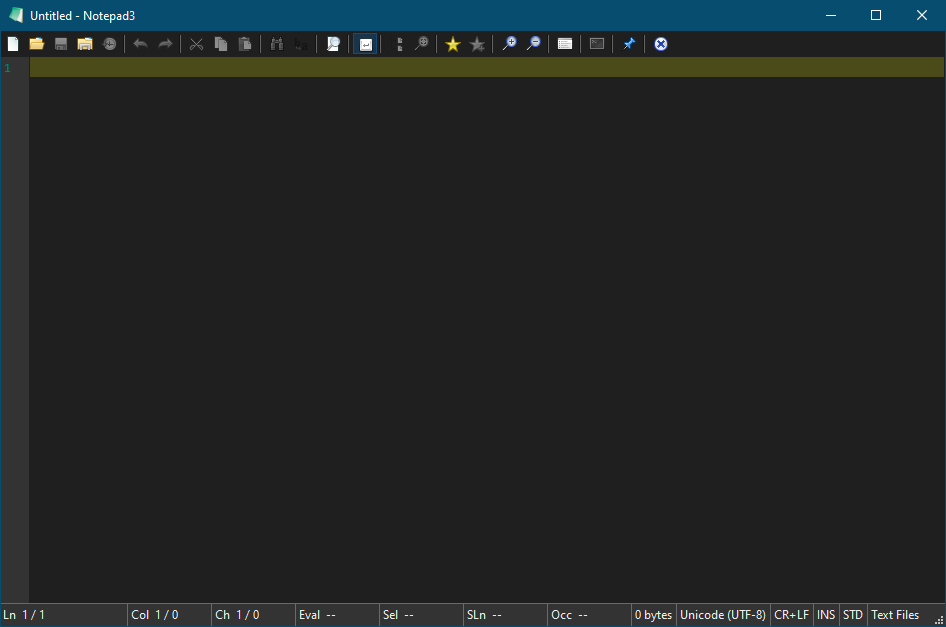Click inside the highlighted first editor line
946x627 pixels.
(x=487, y=67)
